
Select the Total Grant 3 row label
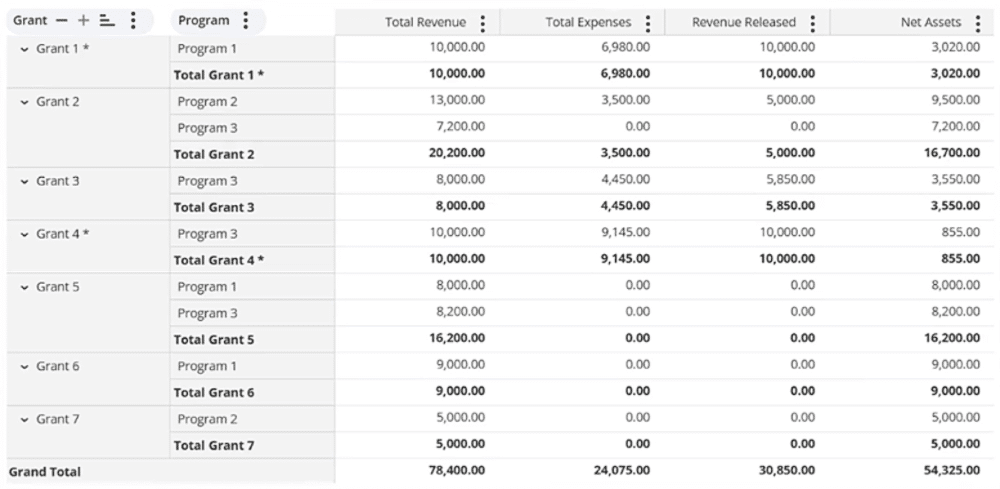point(214,207)
